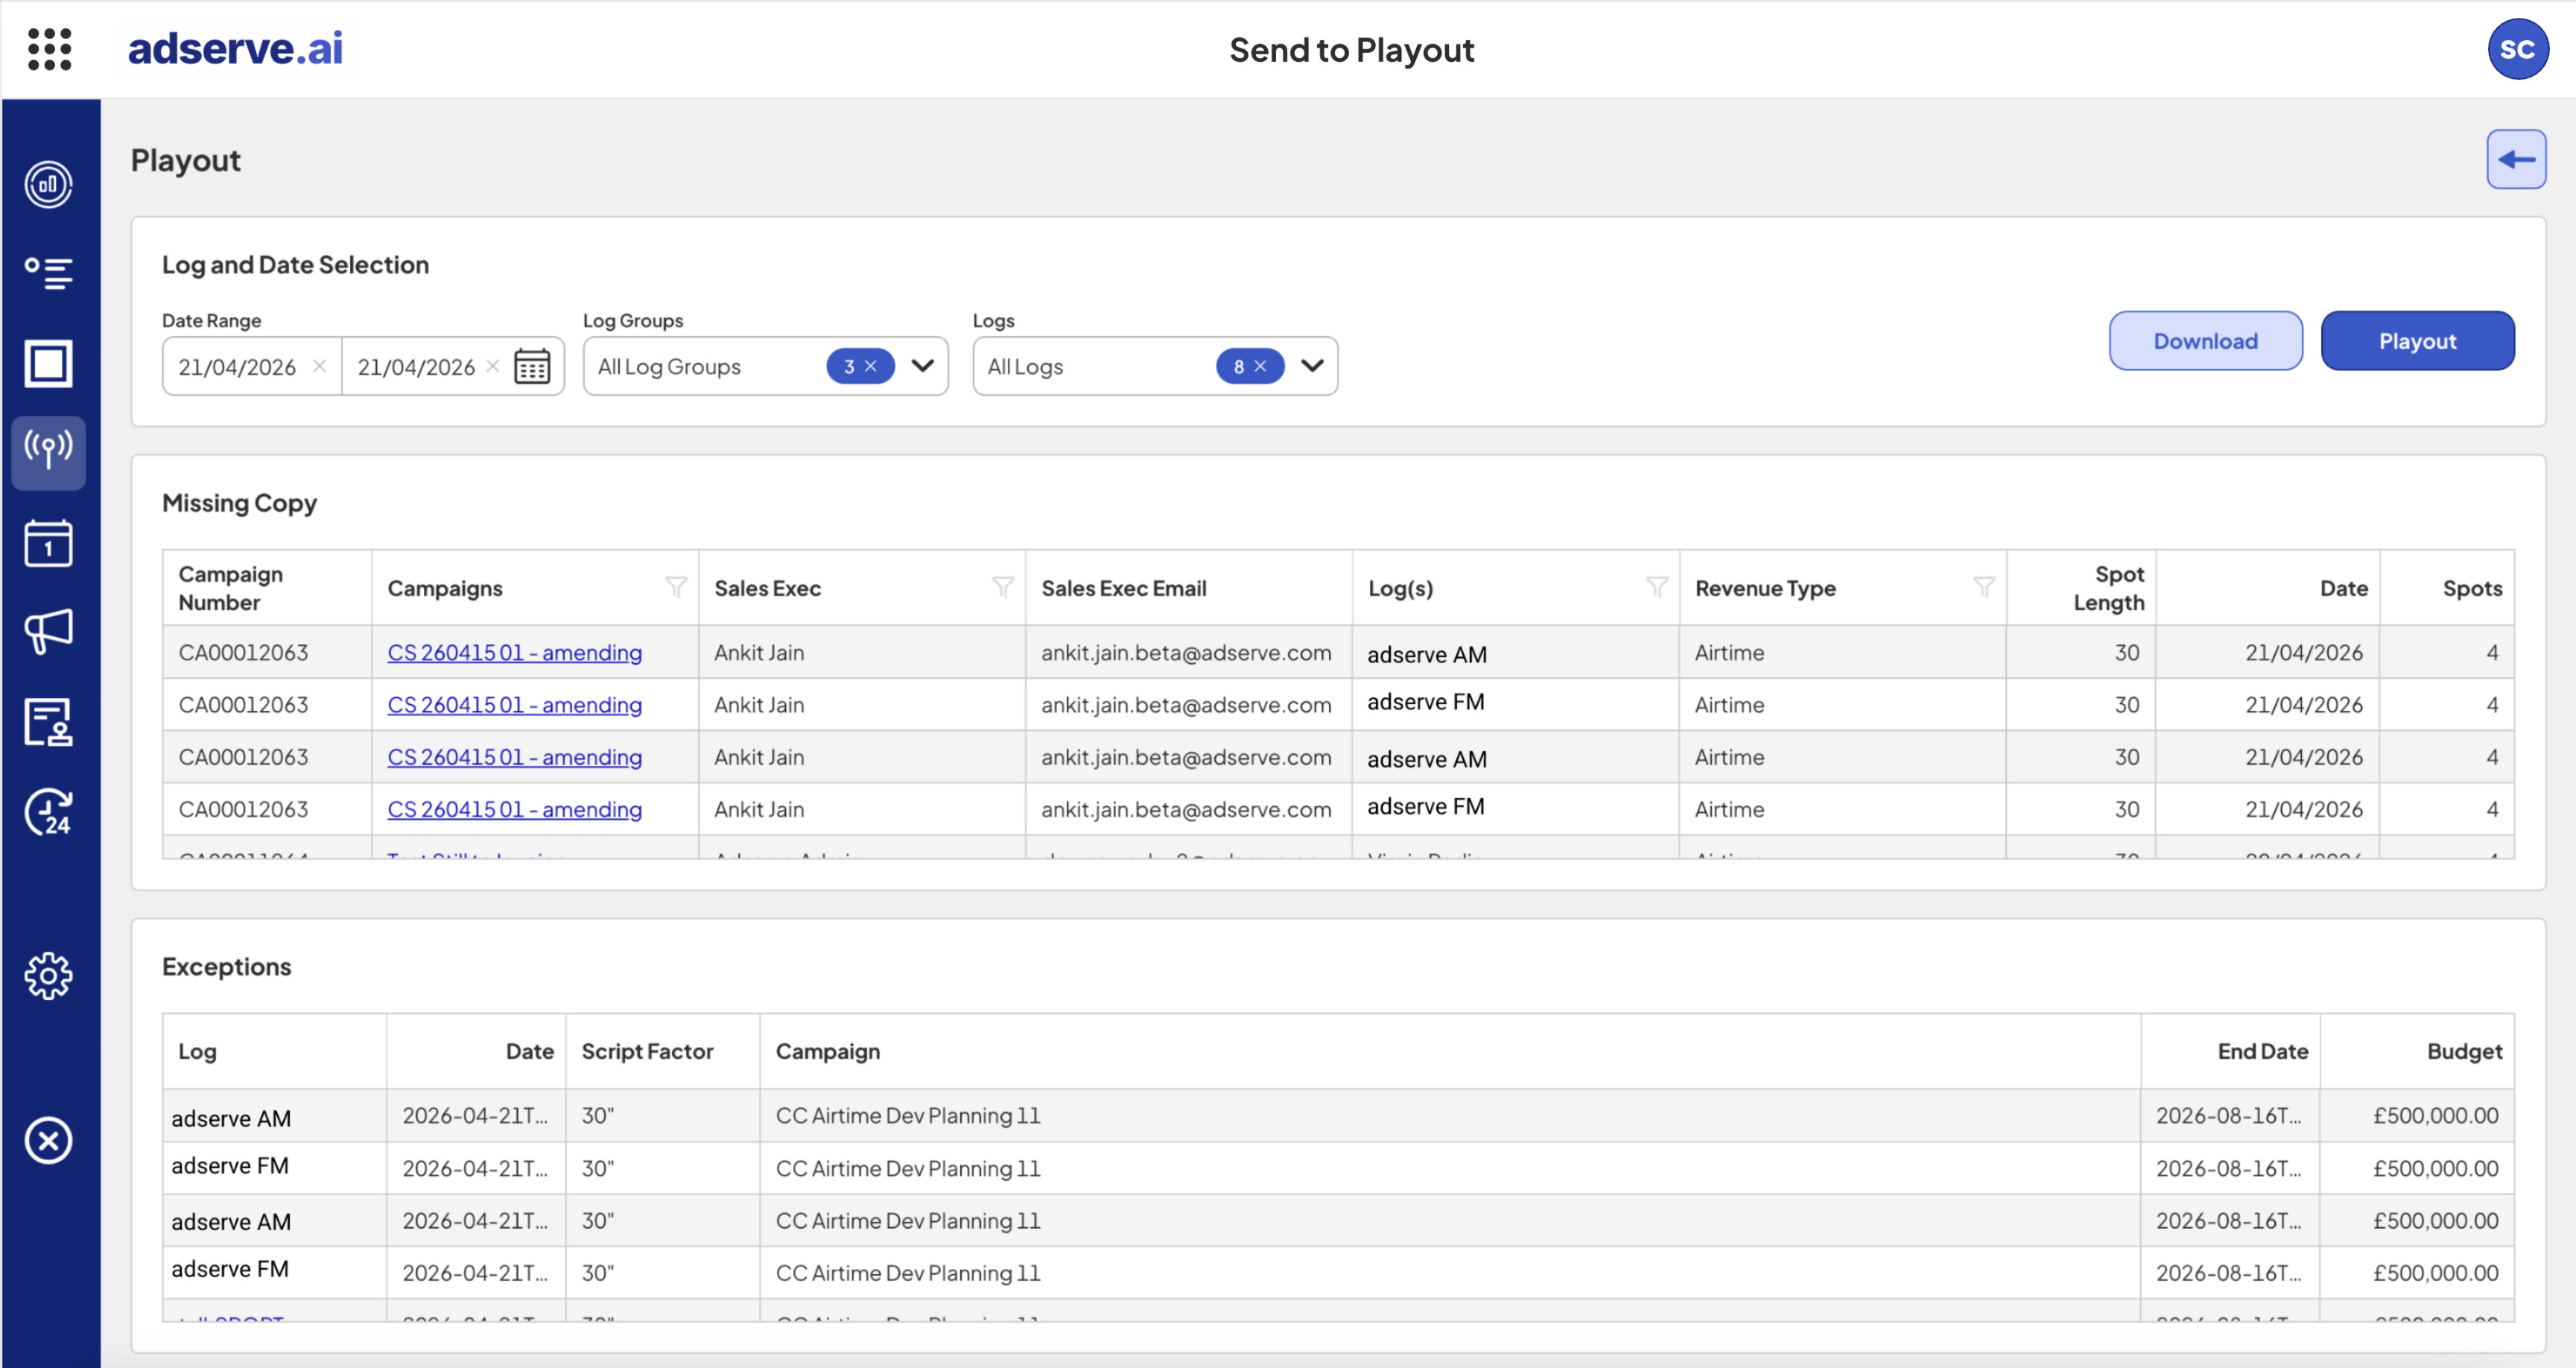The image size is (2576, 1368).
Task: Click the Playout button
Action: coord(2417,341)
